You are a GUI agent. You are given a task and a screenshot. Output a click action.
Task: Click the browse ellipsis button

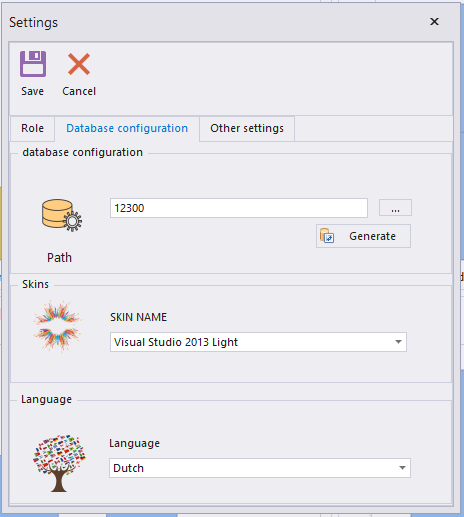[395, 208]
